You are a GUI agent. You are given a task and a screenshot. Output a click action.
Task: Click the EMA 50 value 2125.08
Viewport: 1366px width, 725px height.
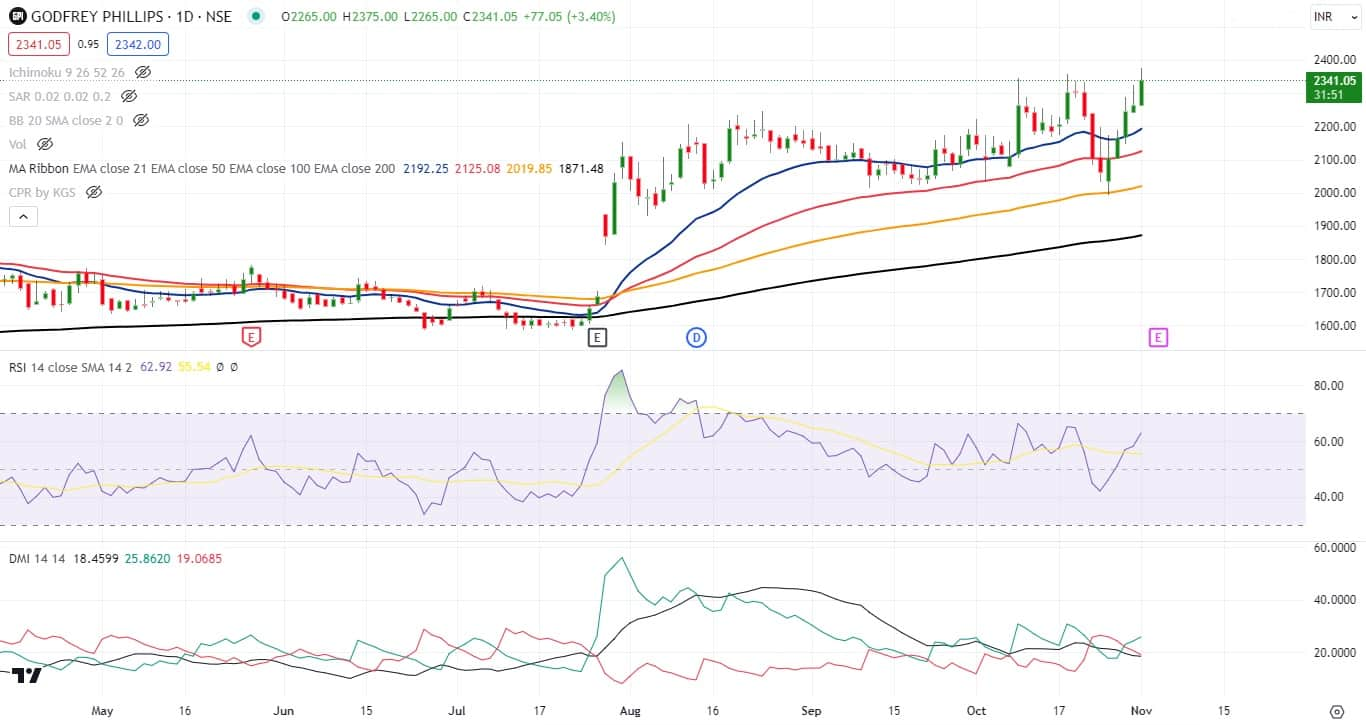[477, 168]
